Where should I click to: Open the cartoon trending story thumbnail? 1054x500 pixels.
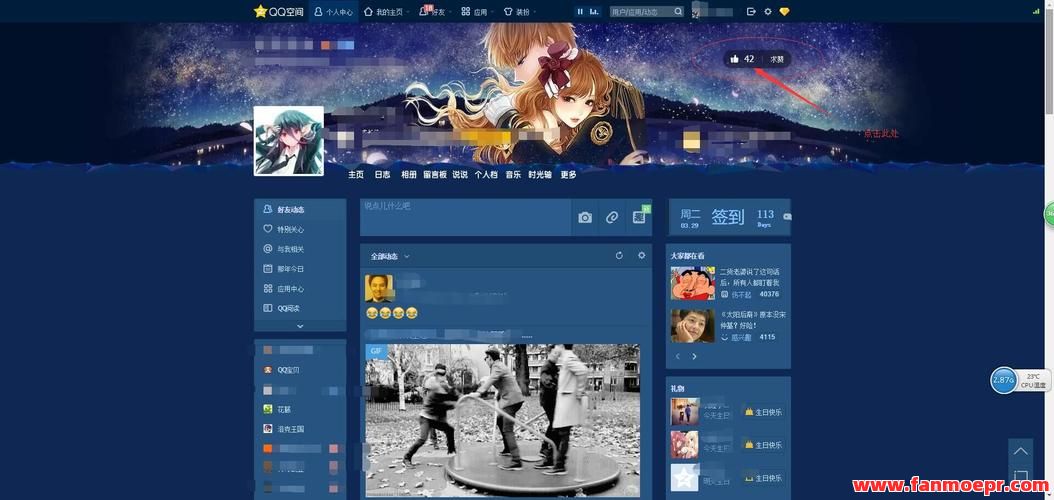point(692,283)
